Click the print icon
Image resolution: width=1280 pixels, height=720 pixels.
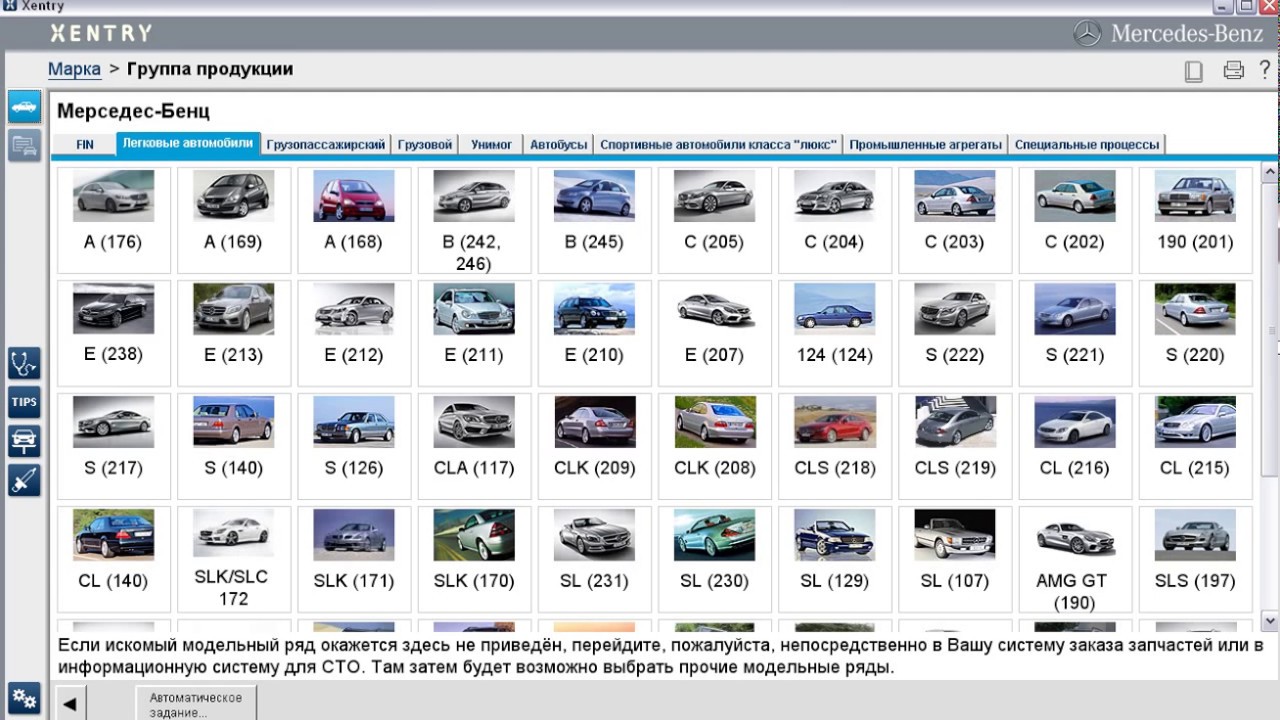pyautogui.click(x=1233, y=71)
